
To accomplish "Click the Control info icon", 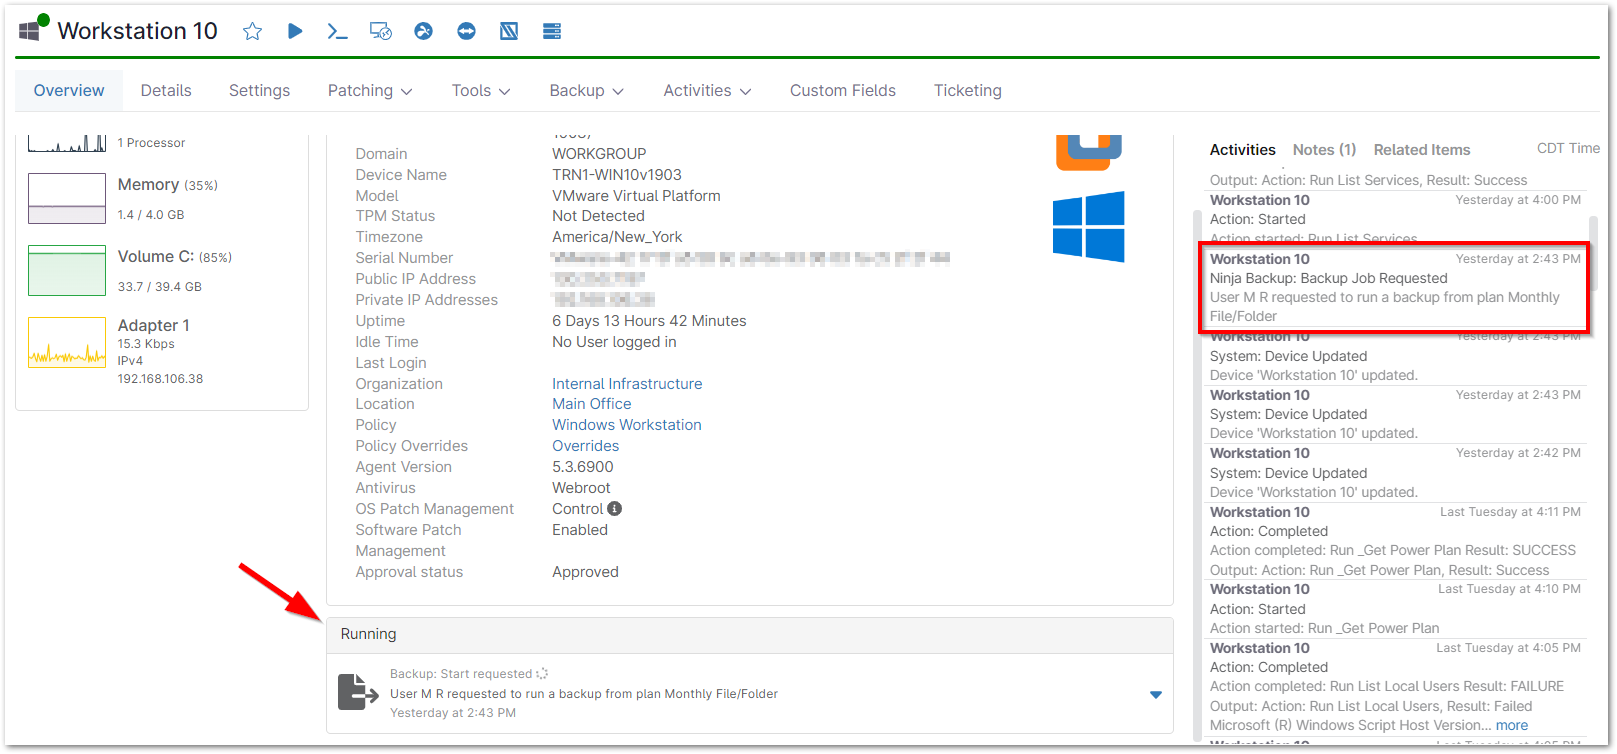I will pyautogui.click(x=615, y=509).
